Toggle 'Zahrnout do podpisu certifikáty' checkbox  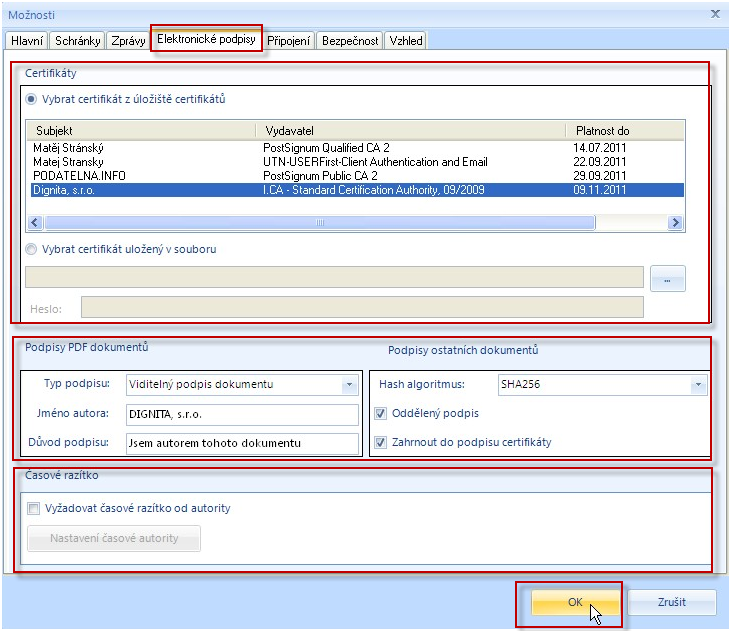pyautogui.click(x=380, y=442)
